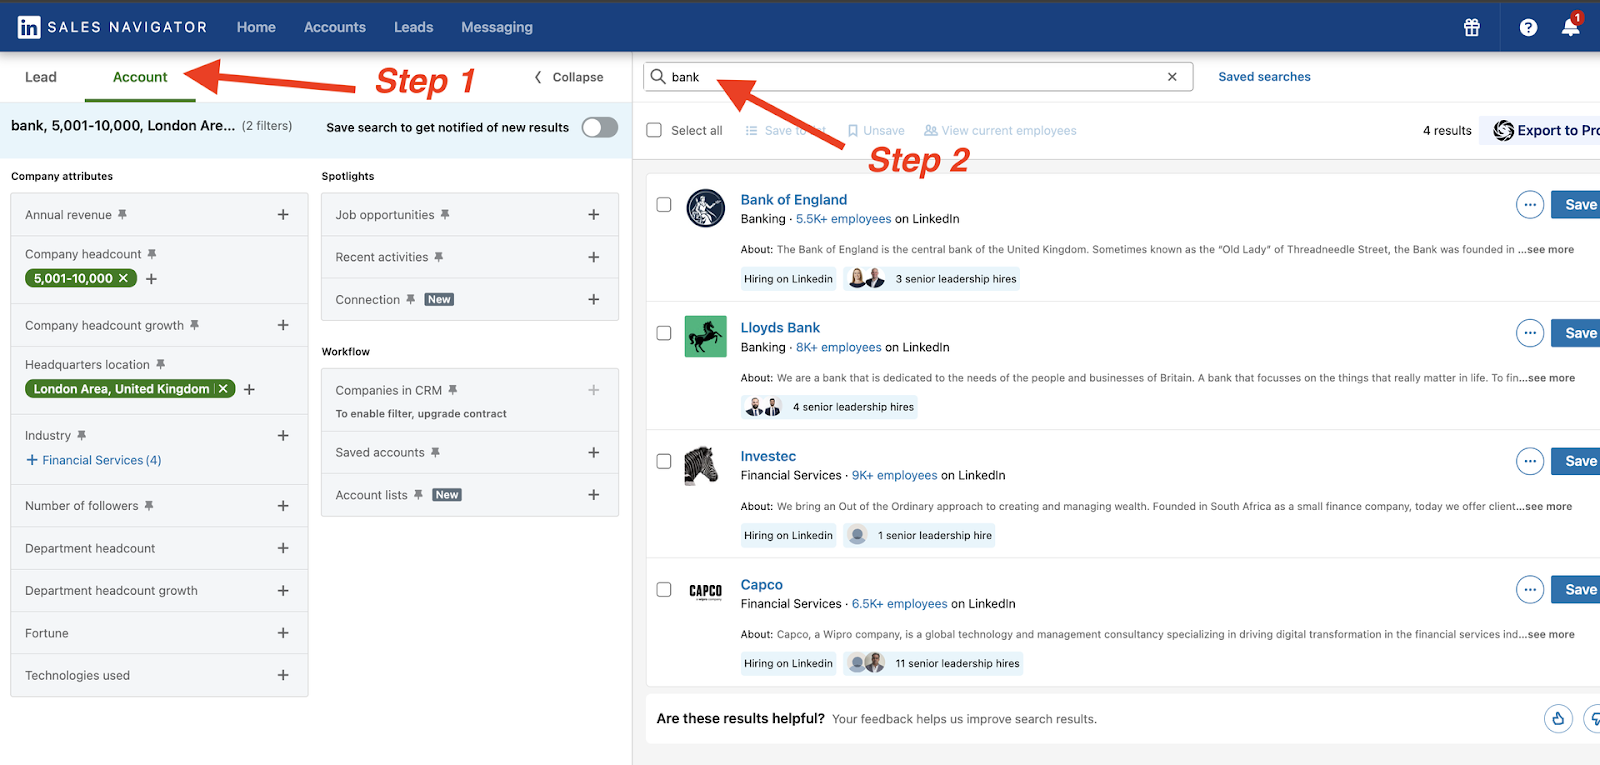Viewport: 1600px width, 765px height.
Task: Add another company headcount value
Action: (x=152, y=279)
